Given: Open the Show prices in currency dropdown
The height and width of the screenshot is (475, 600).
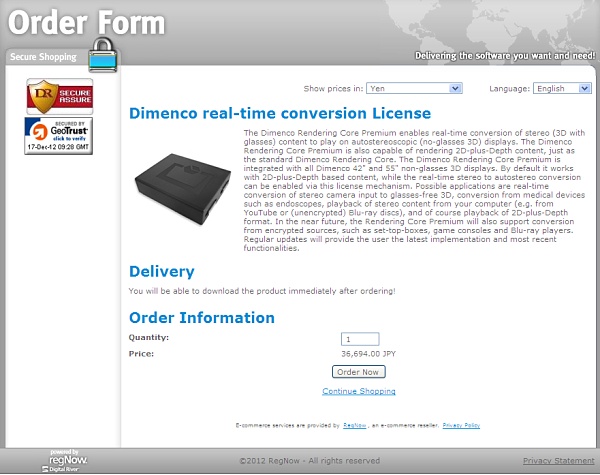Looking at the screenshot, I should (414, 88).
